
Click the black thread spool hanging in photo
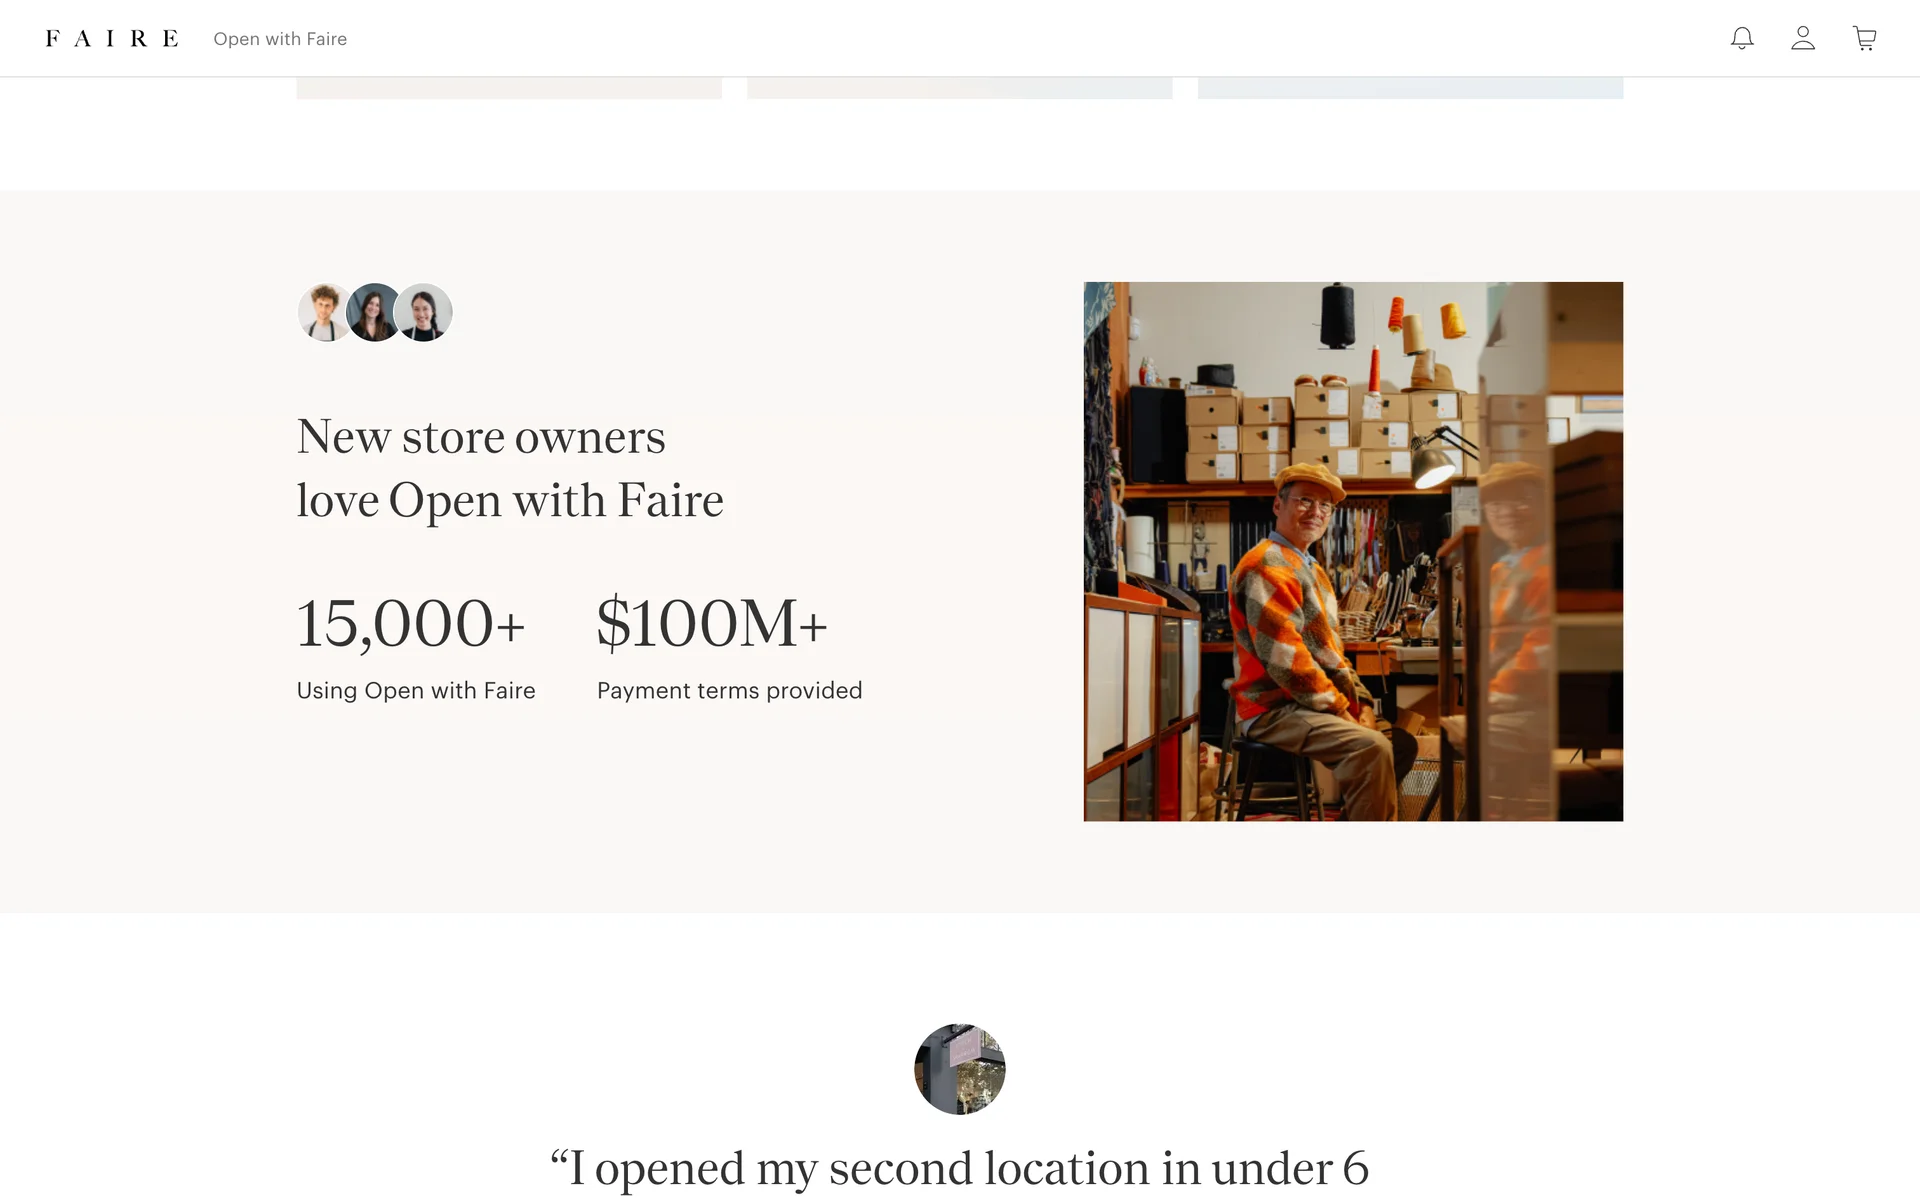pyautogui.click(x=1337, y=315)
